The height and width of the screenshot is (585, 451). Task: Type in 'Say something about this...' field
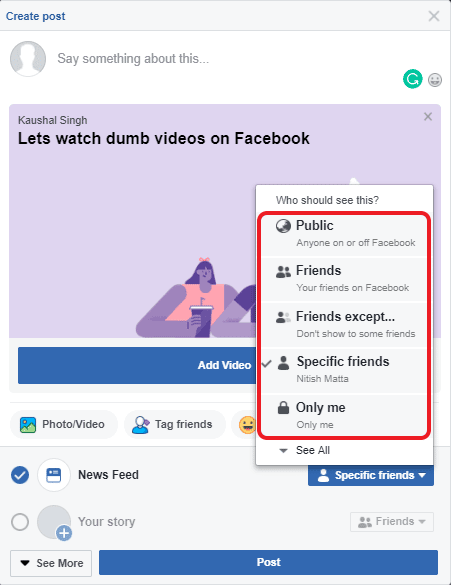[x=133, y=59]
